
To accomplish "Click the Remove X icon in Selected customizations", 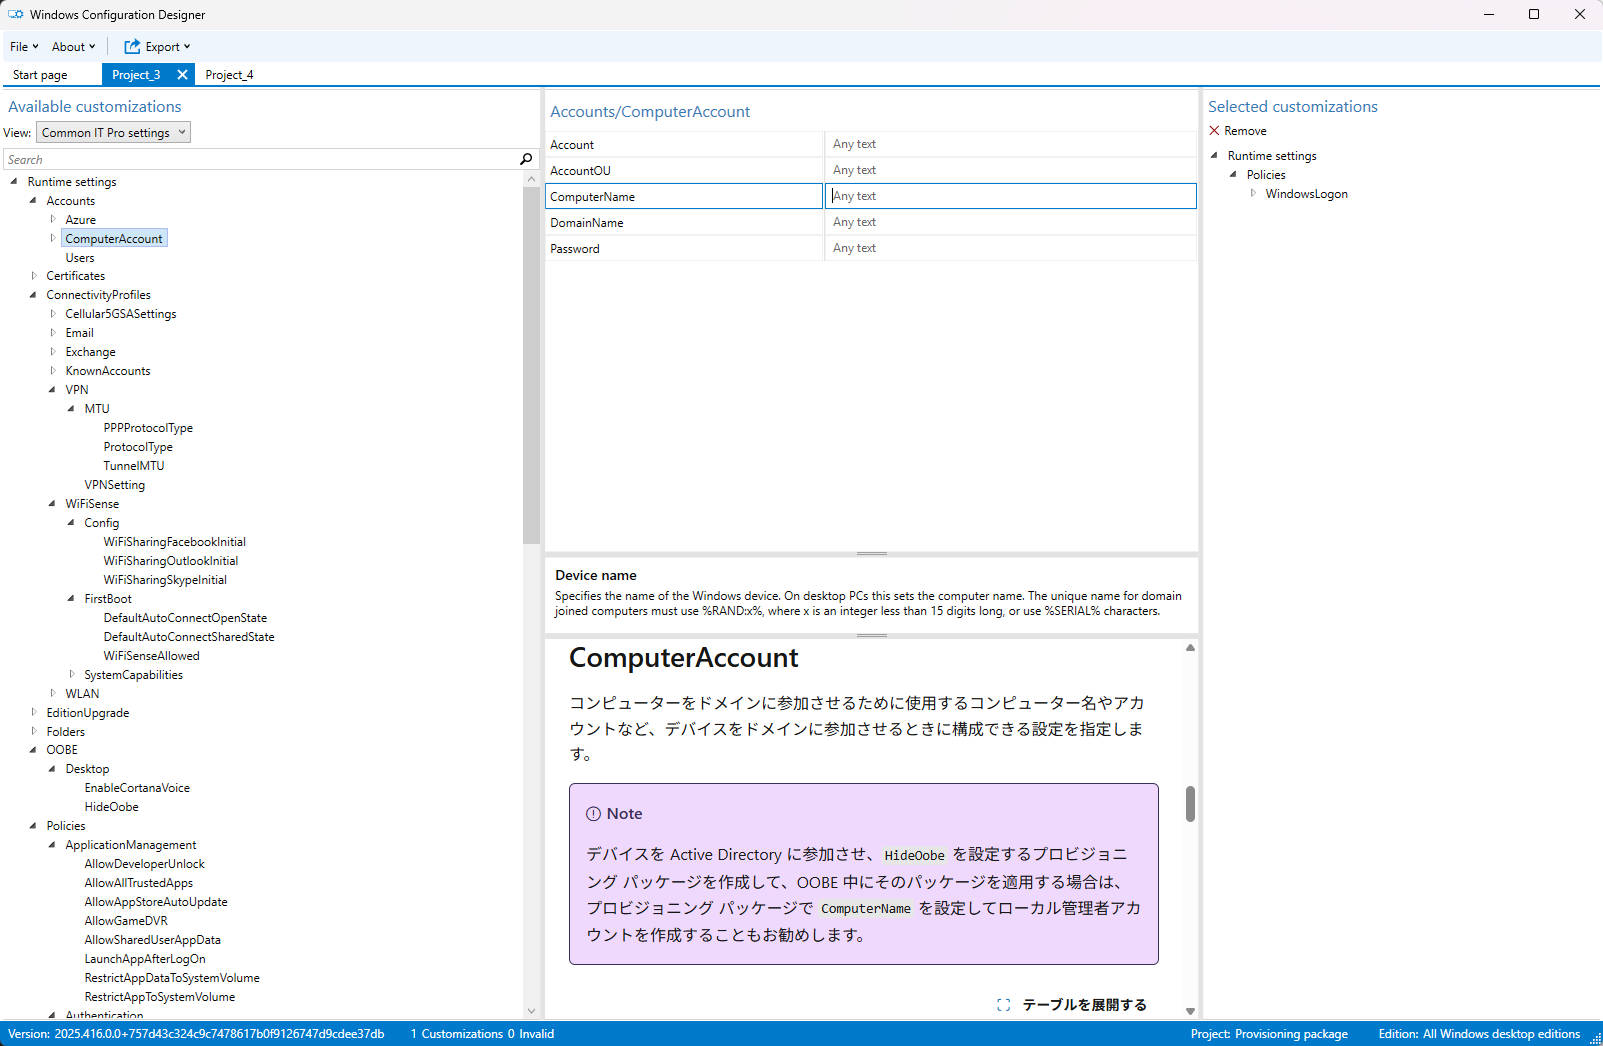I will (x=1214, y=130).
